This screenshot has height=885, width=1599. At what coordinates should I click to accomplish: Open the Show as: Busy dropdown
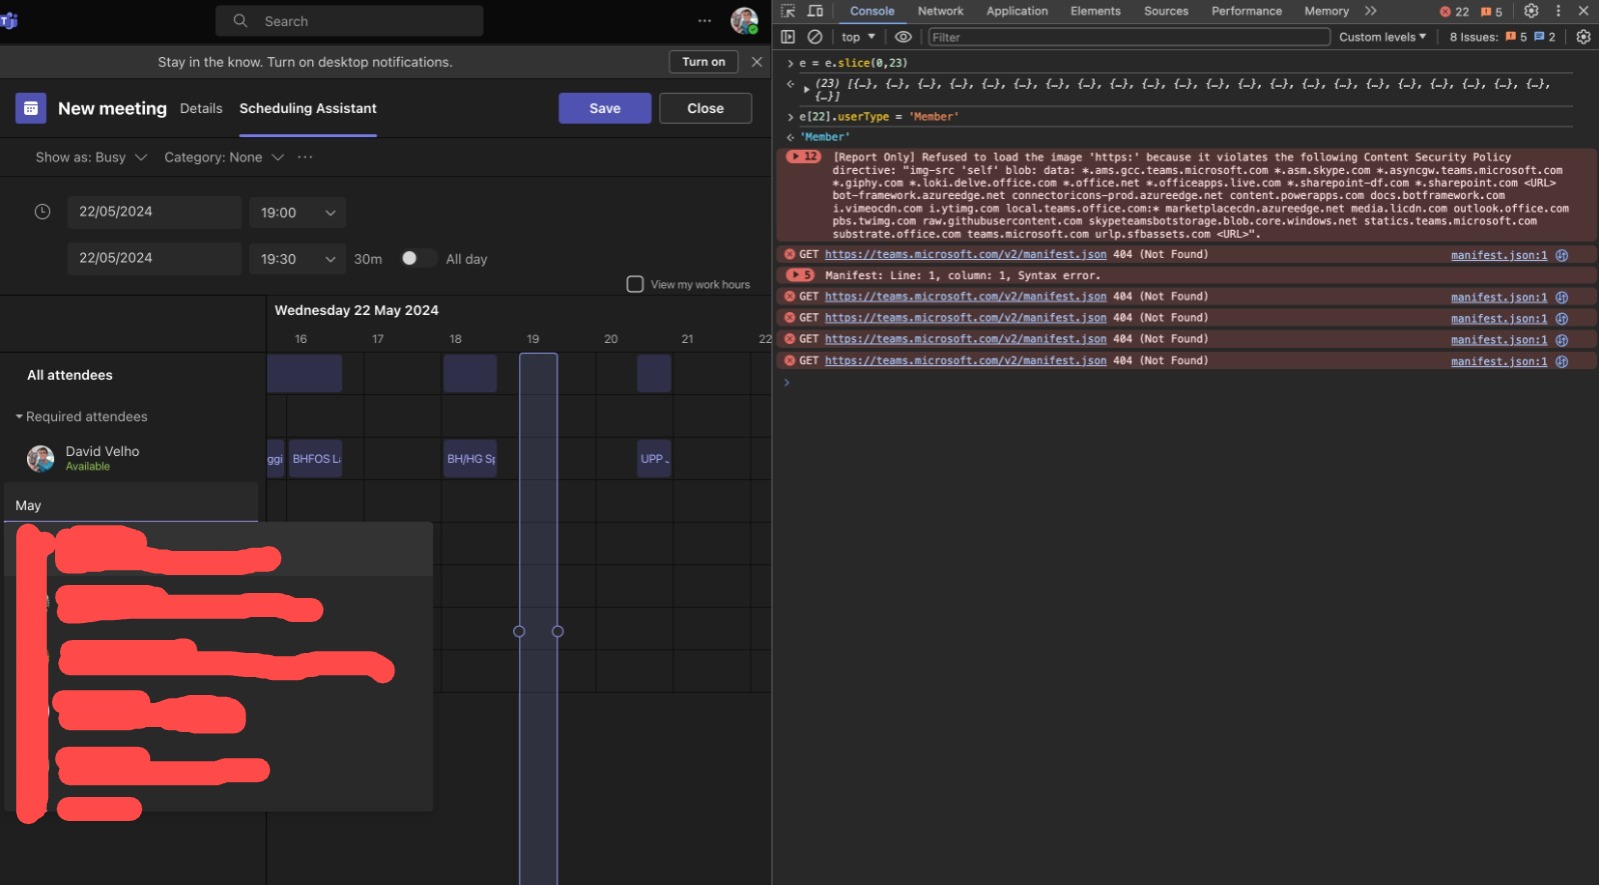pos(91,157)
